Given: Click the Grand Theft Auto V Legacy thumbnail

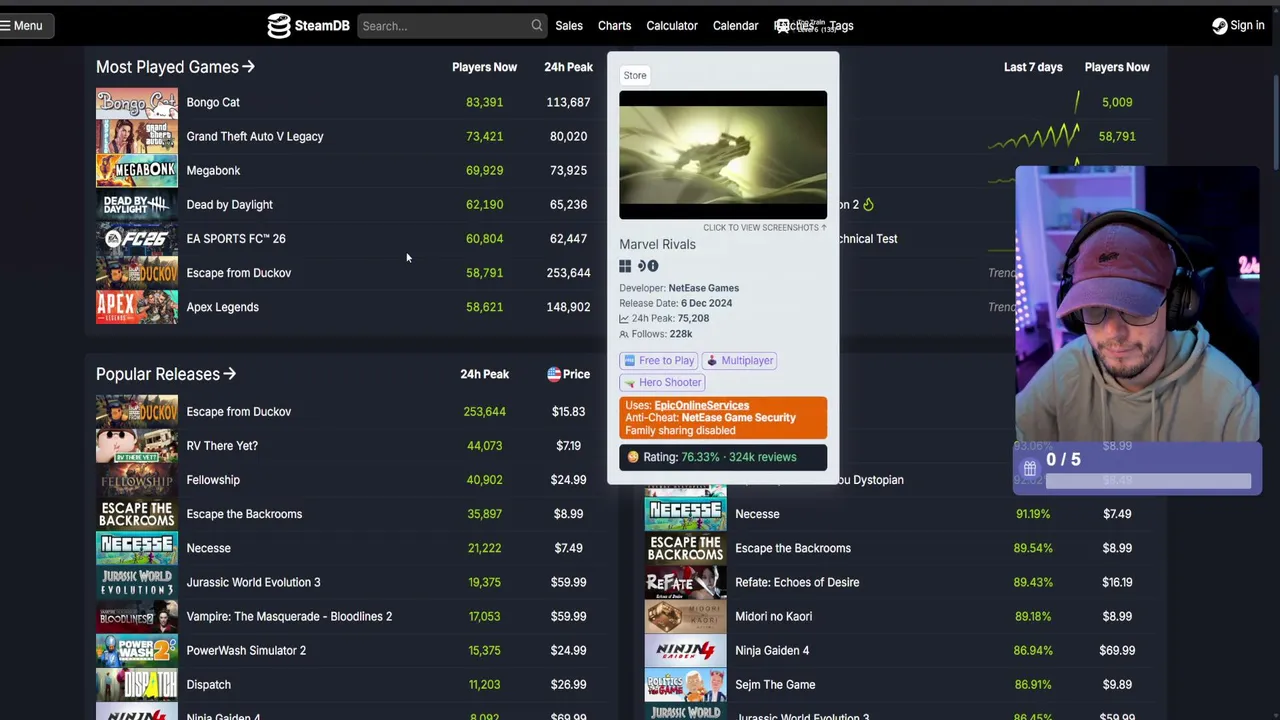Looking at the screenshot, I should click(x=137, y=136).
